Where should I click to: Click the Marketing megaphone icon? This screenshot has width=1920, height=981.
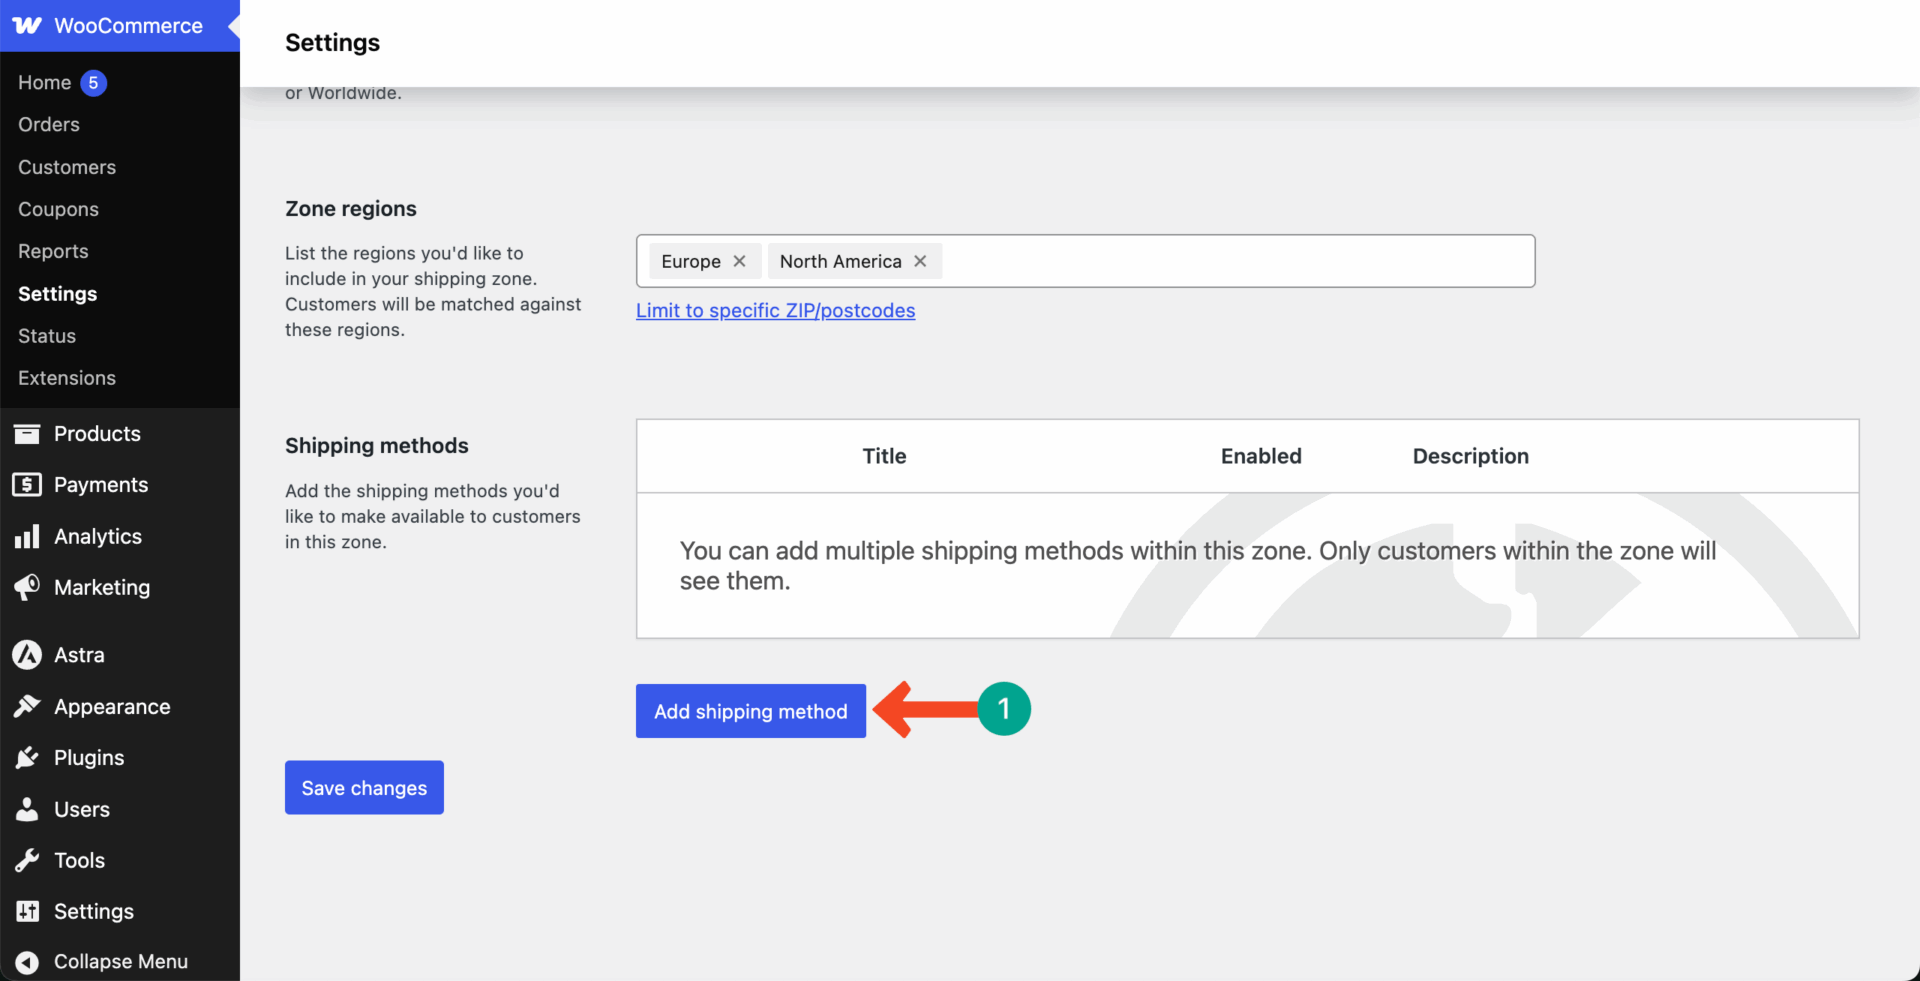click(27, 588)
